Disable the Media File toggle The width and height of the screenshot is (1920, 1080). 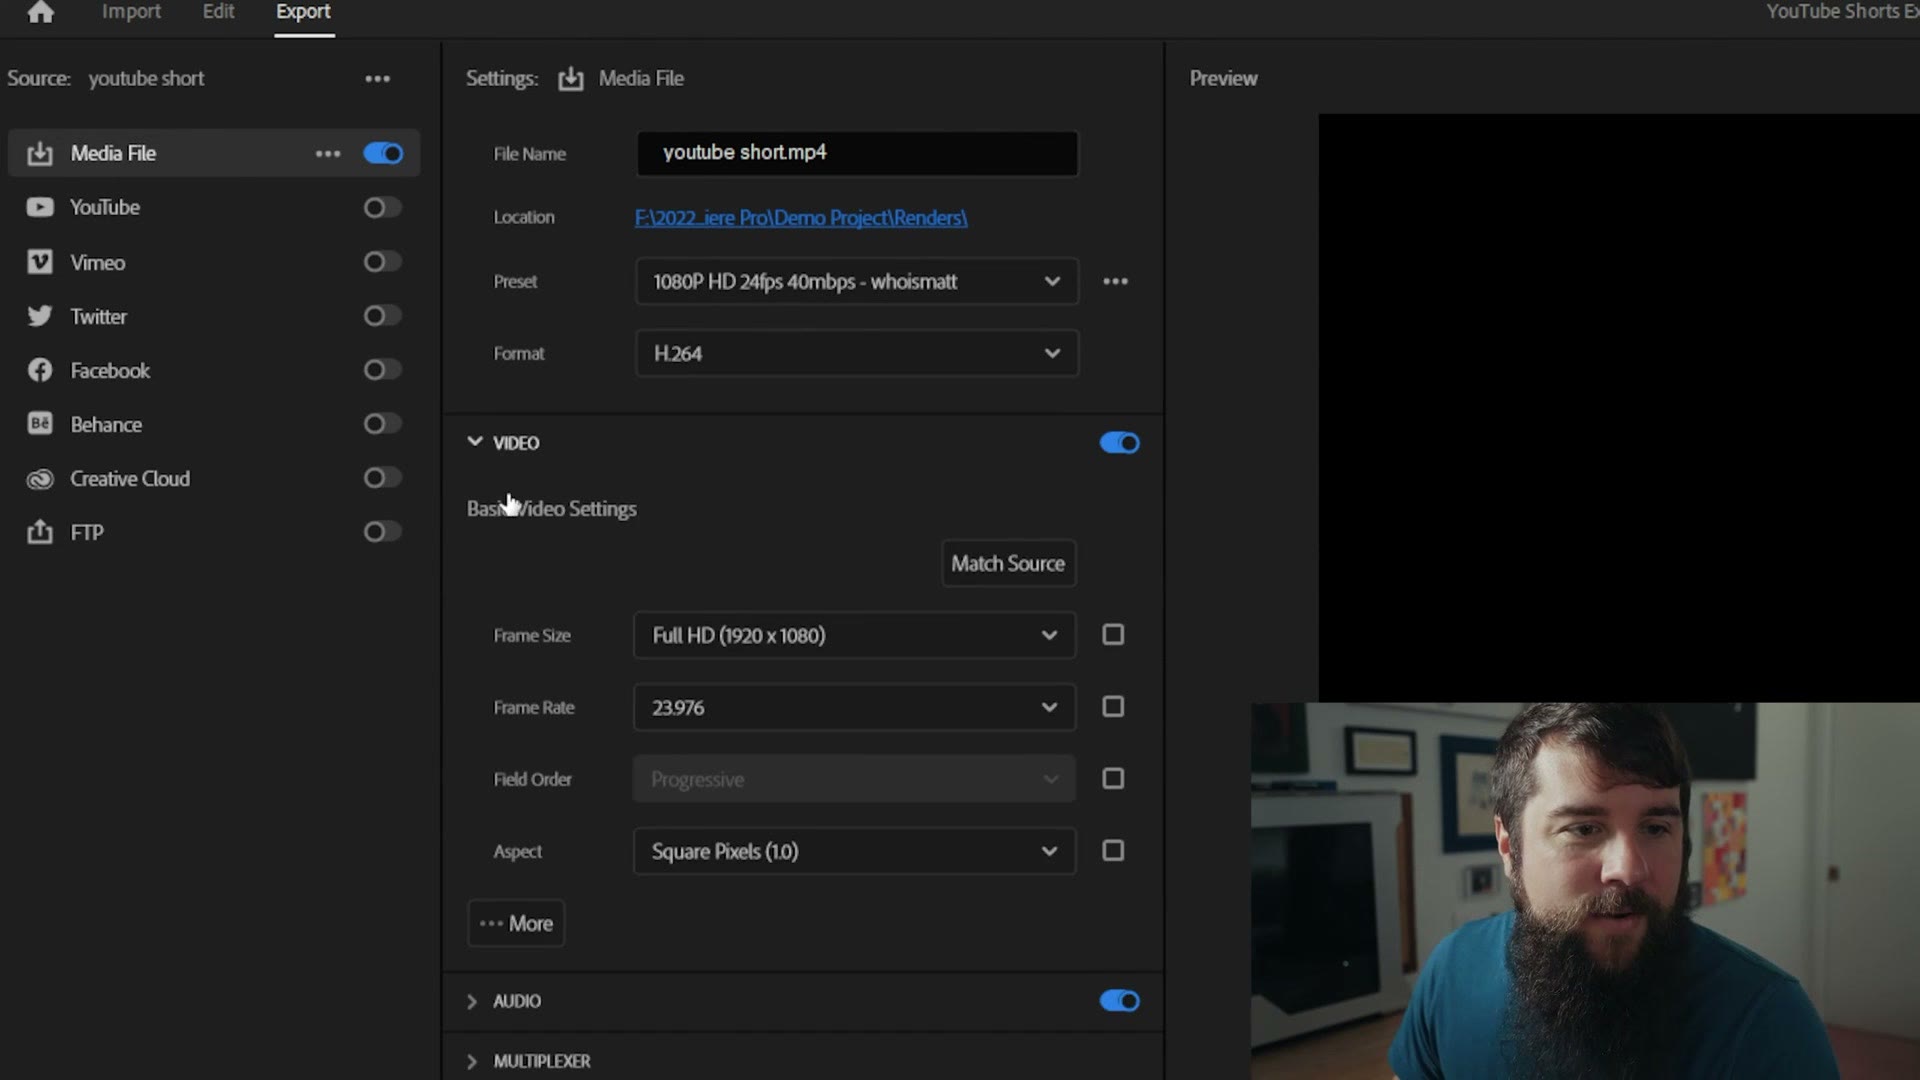[x=383, y=153]
